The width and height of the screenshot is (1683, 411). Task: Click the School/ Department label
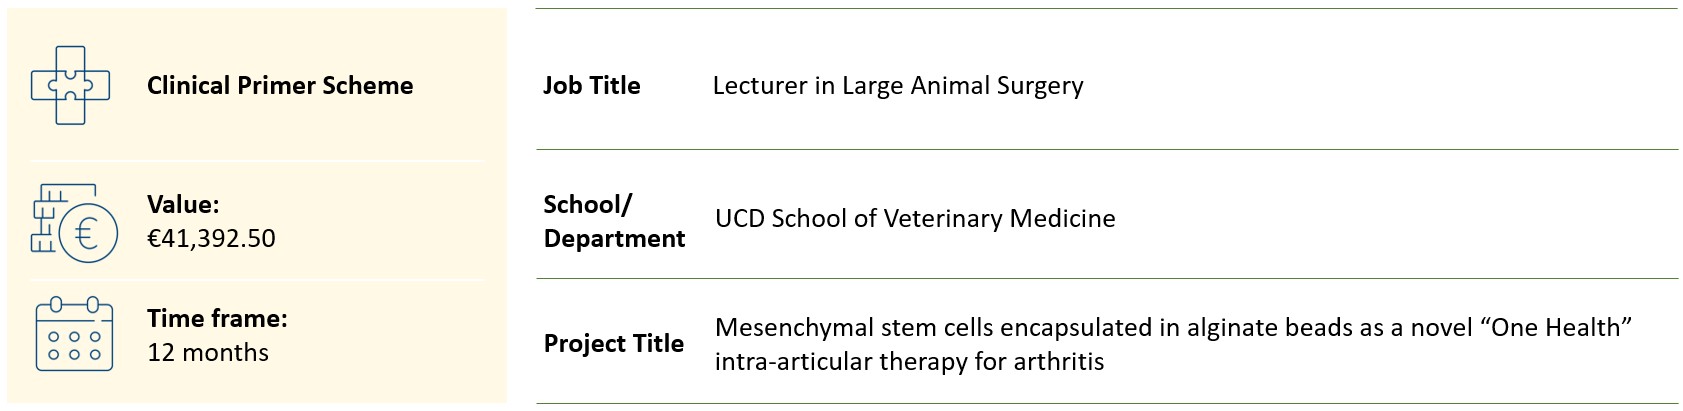pyautogui.click(x=614, y=221)
